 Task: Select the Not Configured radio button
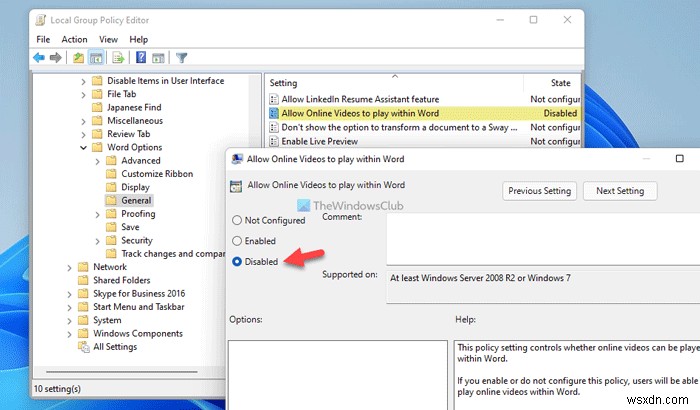(x=237, y=220)
